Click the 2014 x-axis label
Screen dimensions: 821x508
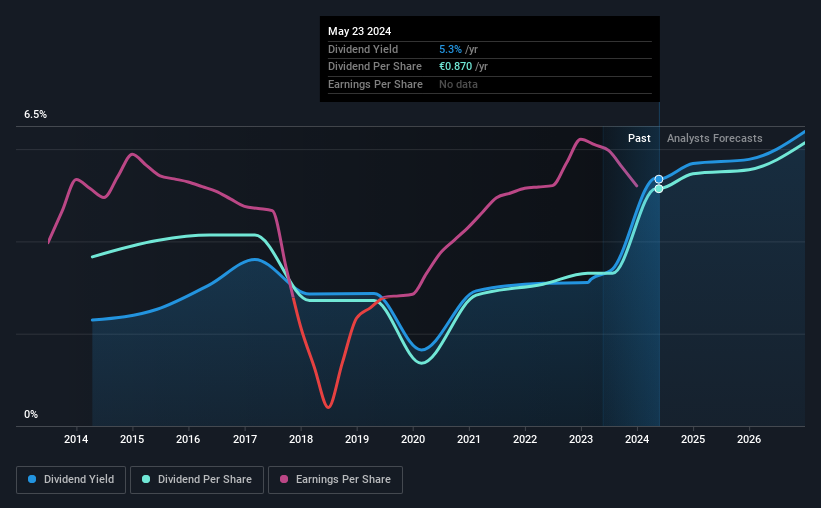pos(76,439)
